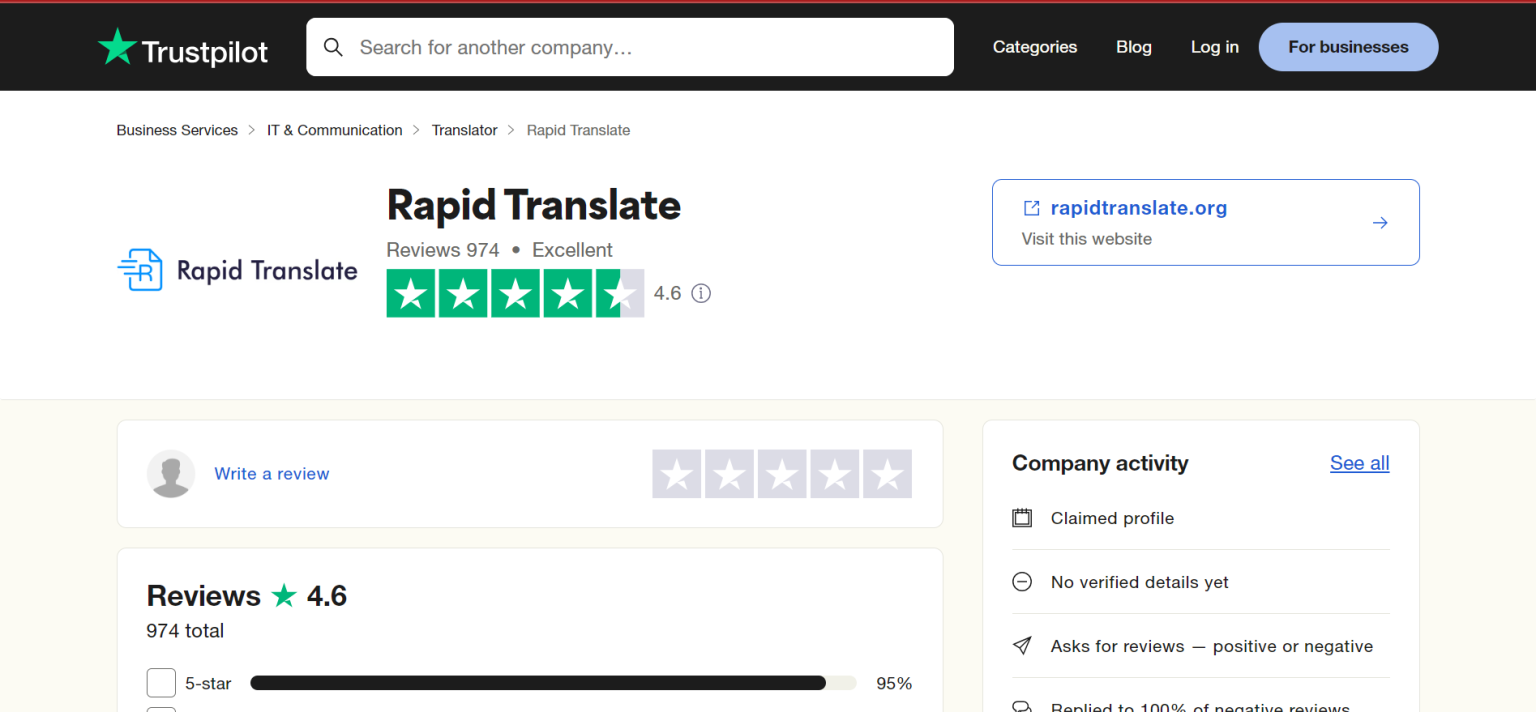Click the paper plane icon for Asks for reviews
The width and height of the screenshot is (1536, 712).
click(1021, 646)
